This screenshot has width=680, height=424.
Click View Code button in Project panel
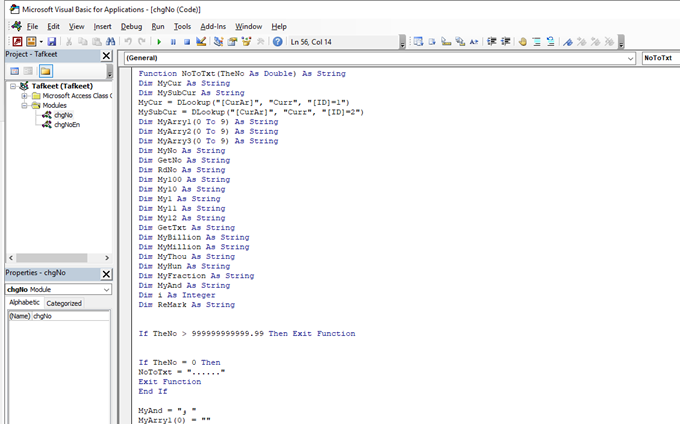coord(14,72)
